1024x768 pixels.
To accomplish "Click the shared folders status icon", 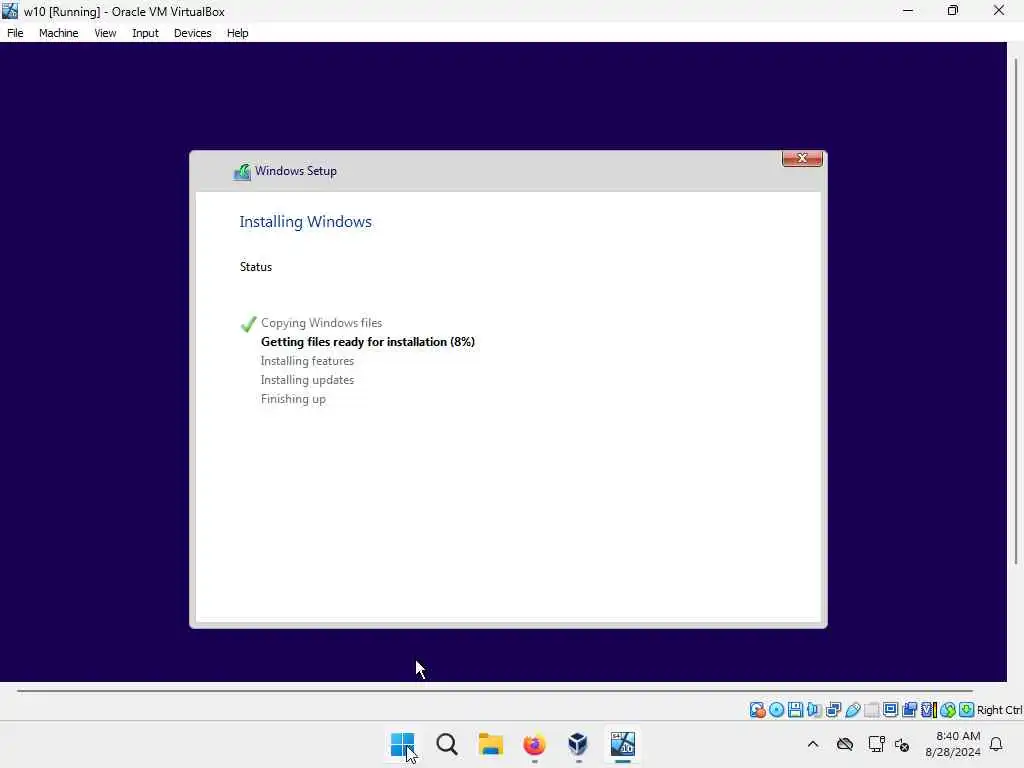I will pos(871,710).
